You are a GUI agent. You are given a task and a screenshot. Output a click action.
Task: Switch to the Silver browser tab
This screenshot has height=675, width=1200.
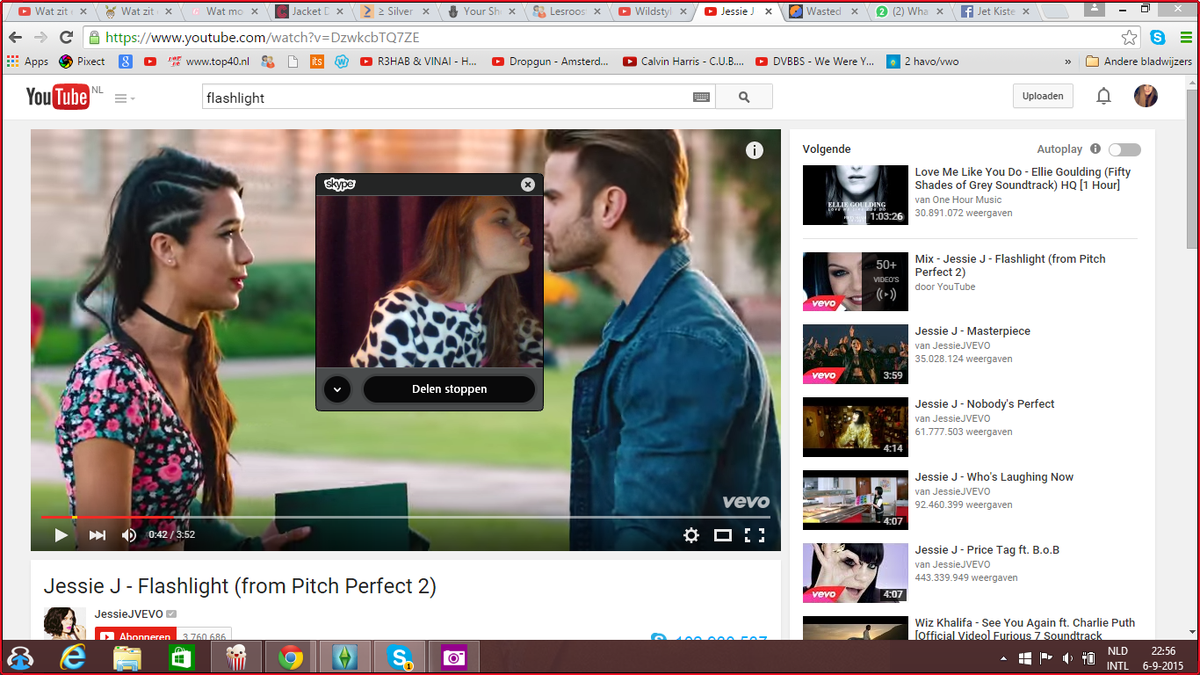(x=397, y=12)
